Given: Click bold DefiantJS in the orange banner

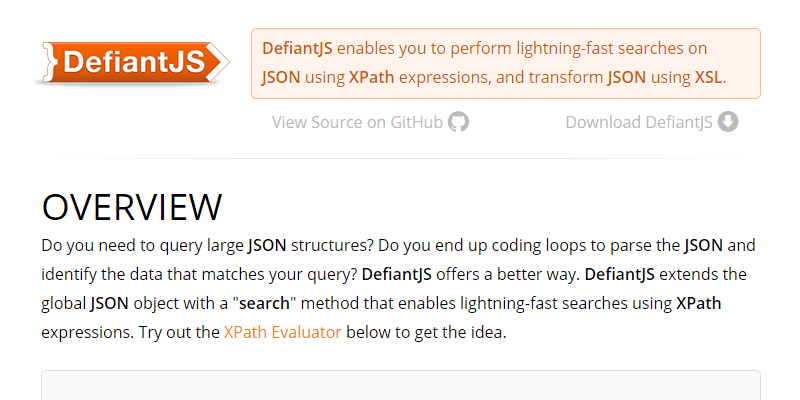Looking at the screenshot, I should pyautogui.click(x=297, y=48).
